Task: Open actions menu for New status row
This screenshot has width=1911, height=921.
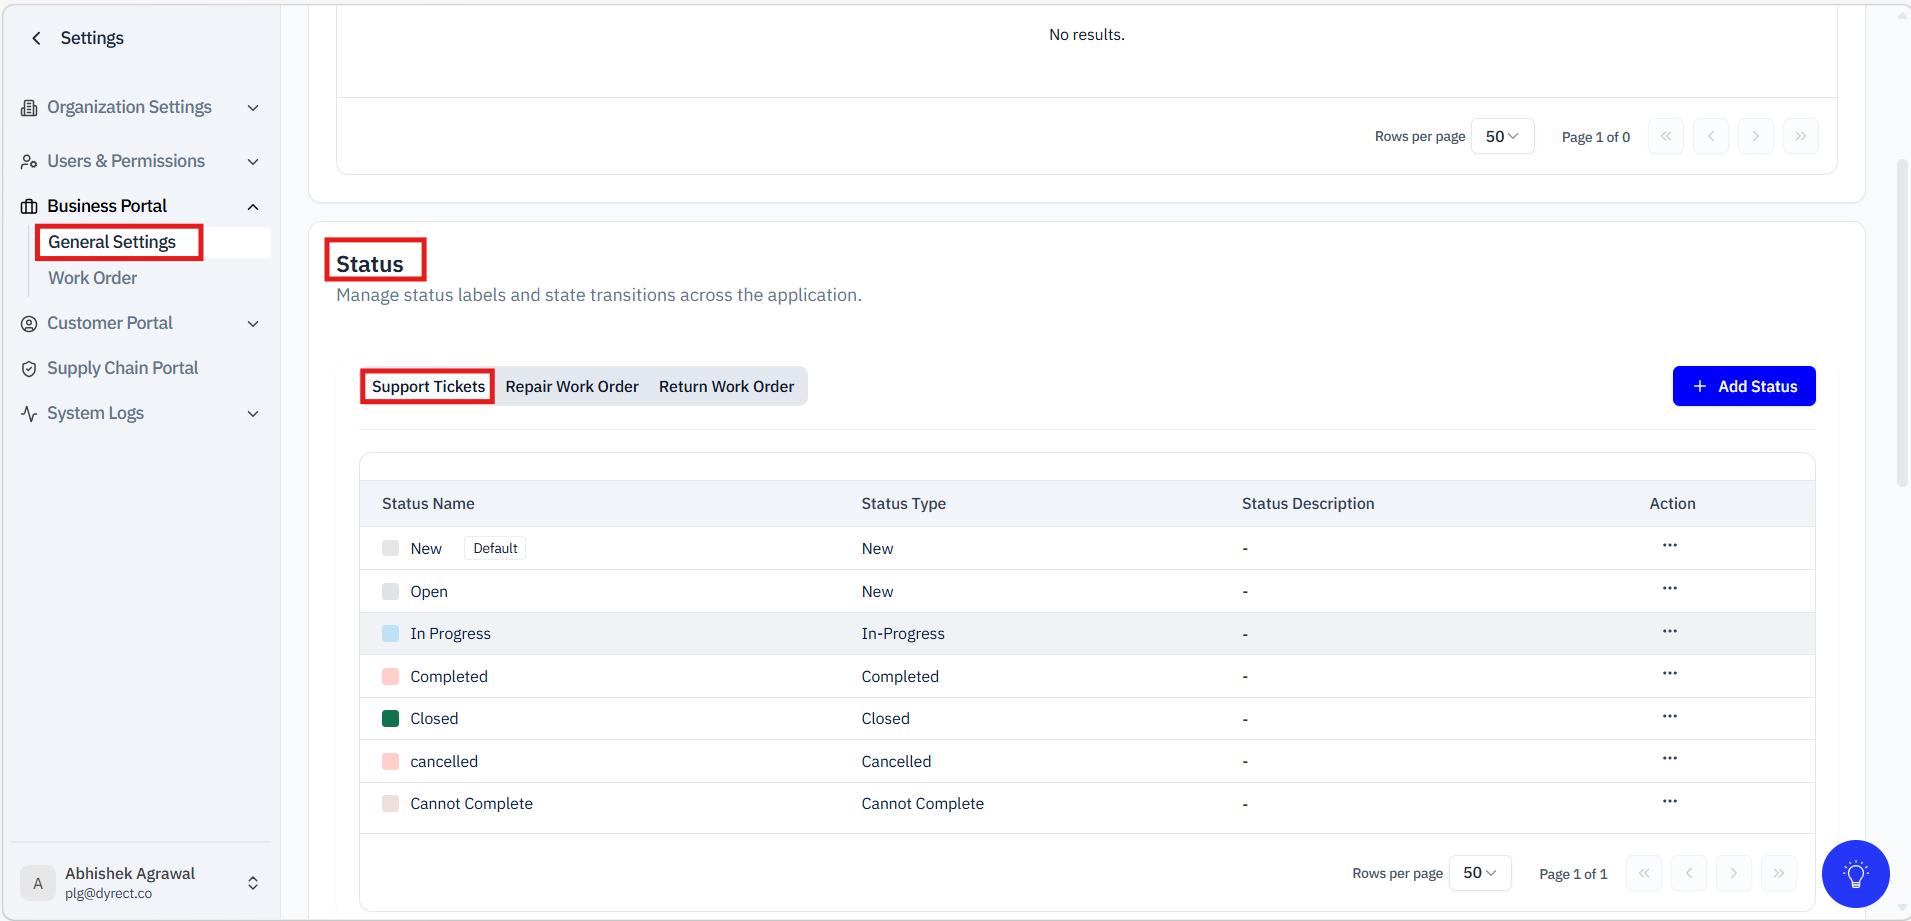Action: point(1670,546)
